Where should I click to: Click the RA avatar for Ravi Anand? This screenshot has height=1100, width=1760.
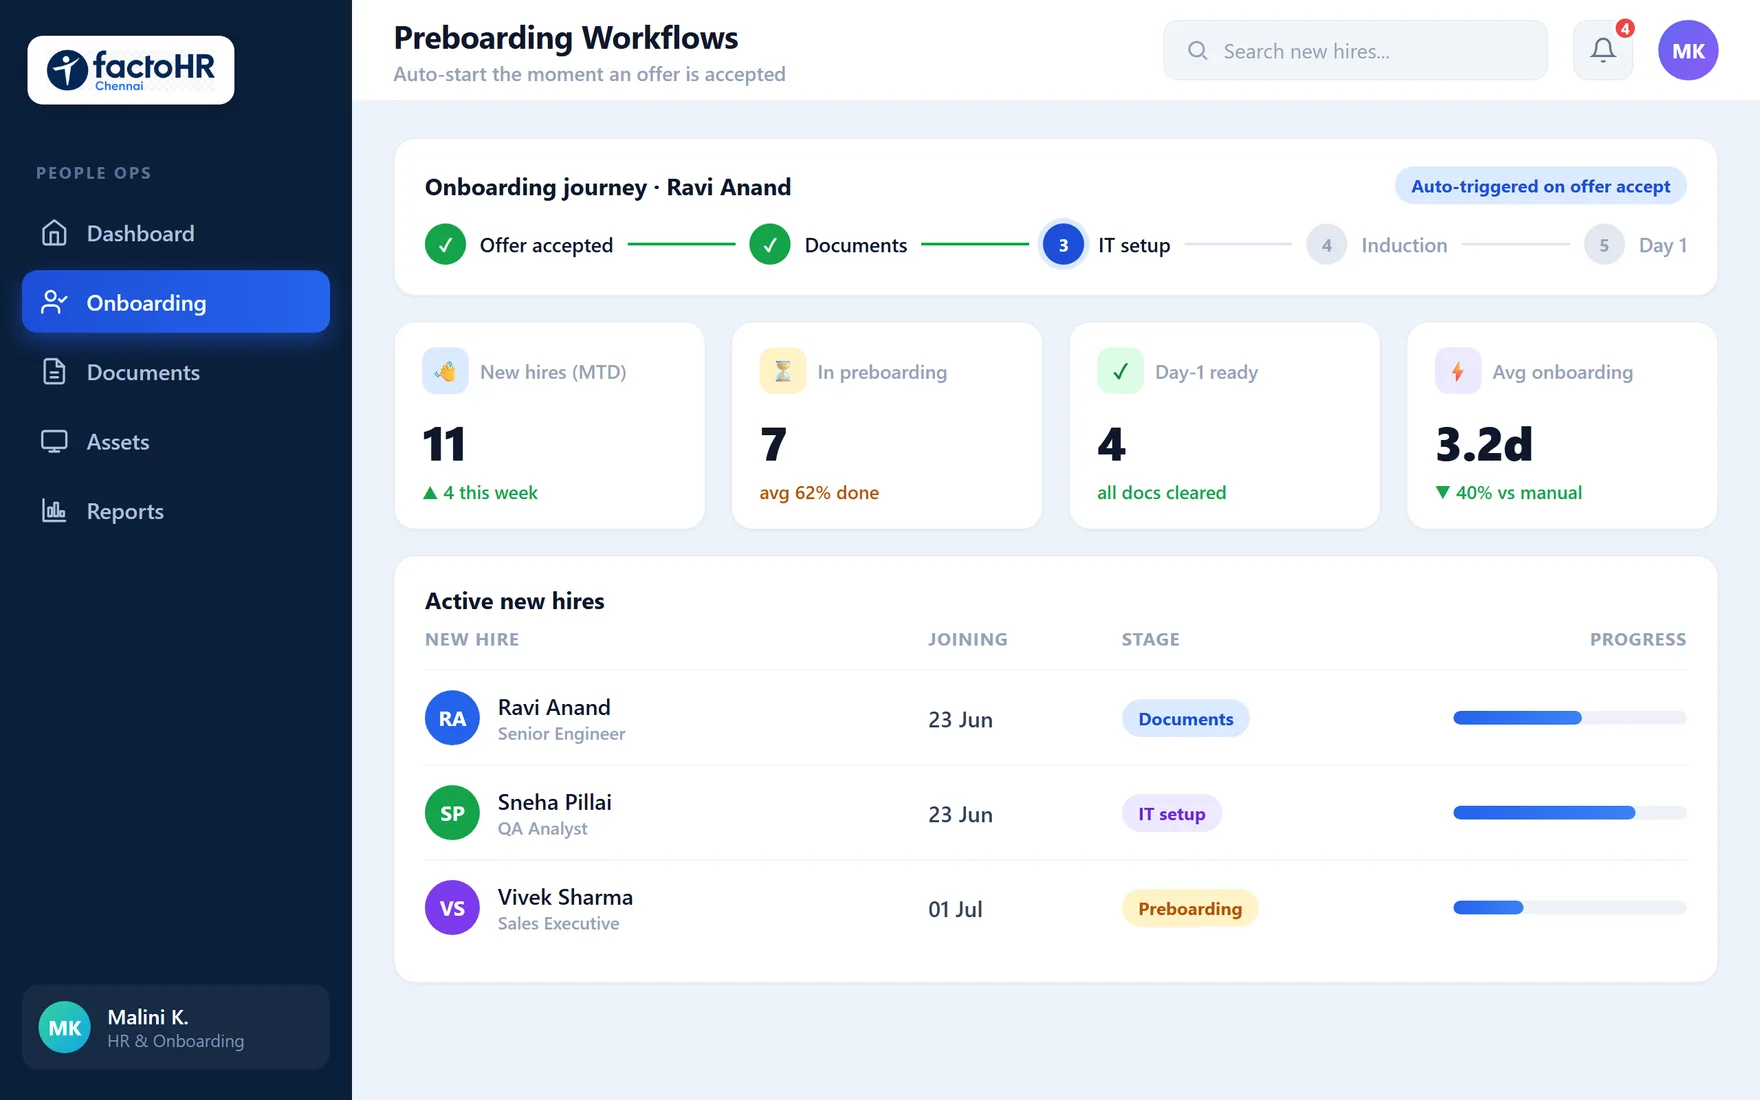(x=452, y=718)
